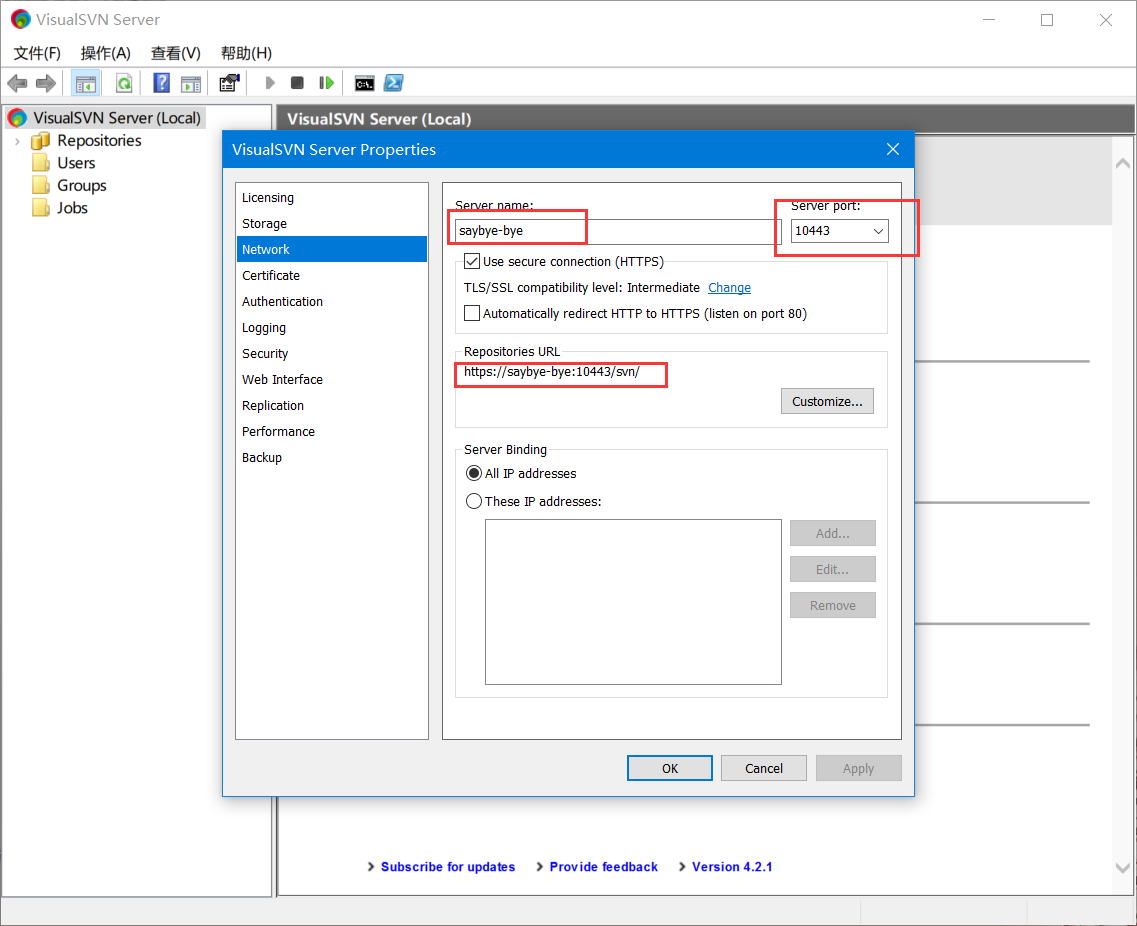Select the Network page
Image resolution: width=1137 pixels, height=926 pixels.
[x=331, y=249]
